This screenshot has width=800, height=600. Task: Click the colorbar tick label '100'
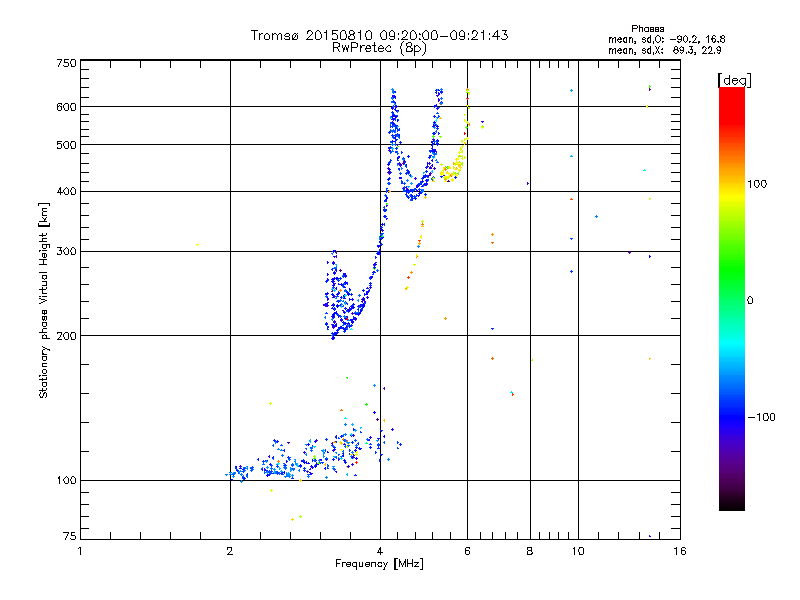(757, 184)
